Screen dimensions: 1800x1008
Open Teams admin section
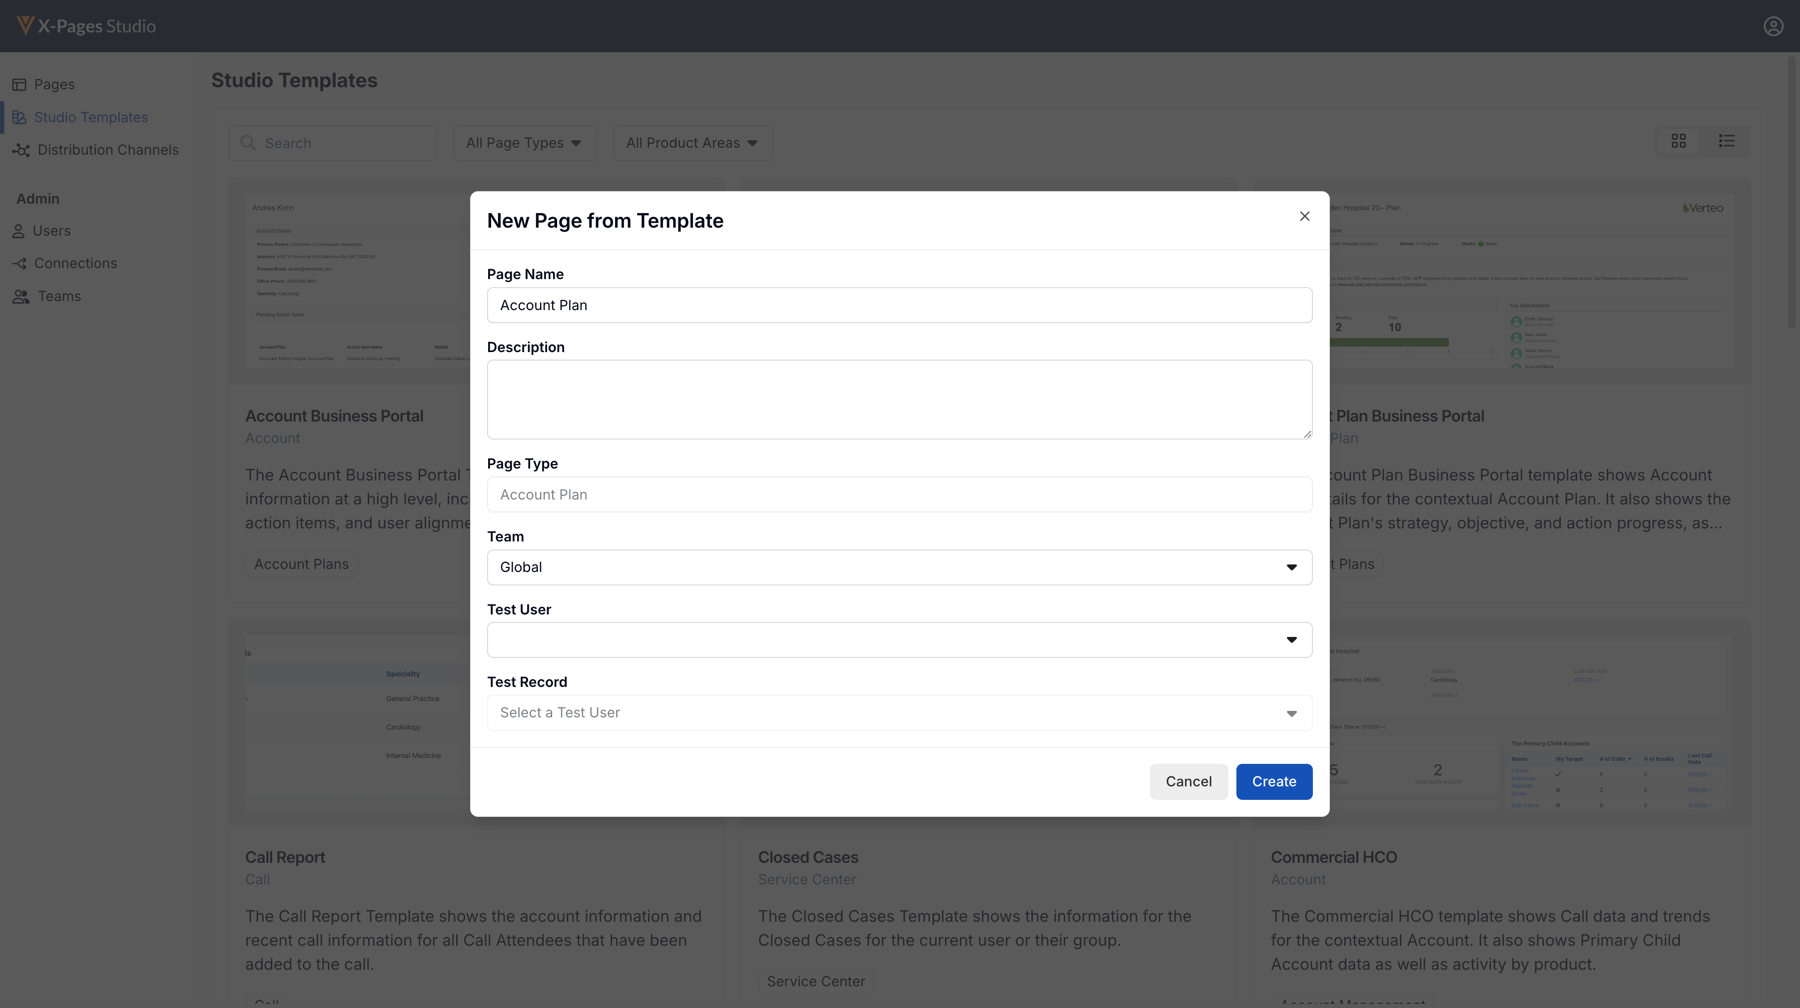[59, 297]
